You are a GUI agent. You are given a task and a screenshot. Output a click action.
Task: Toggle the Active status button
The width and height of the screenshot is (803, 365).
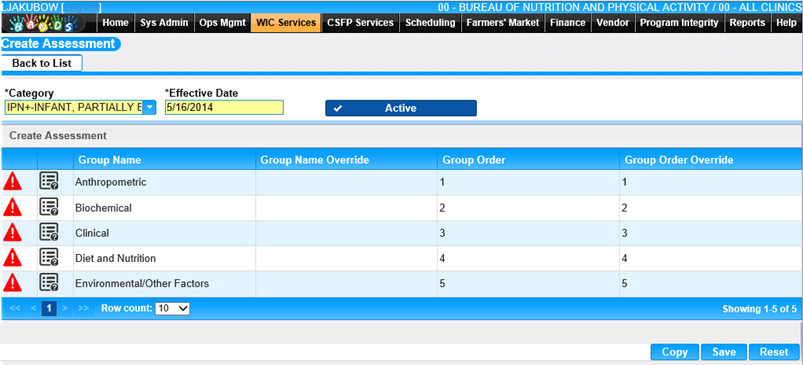click(400, 108)
